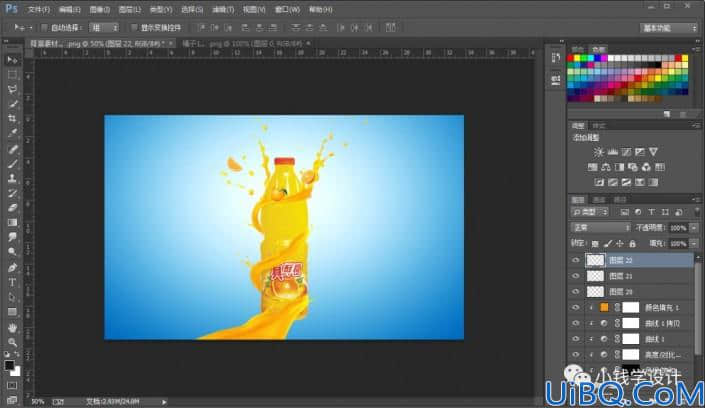This screenshot has height=408, width=705.
Task: Add a Color Balance adjustment layer
Action: coord(606,167)
